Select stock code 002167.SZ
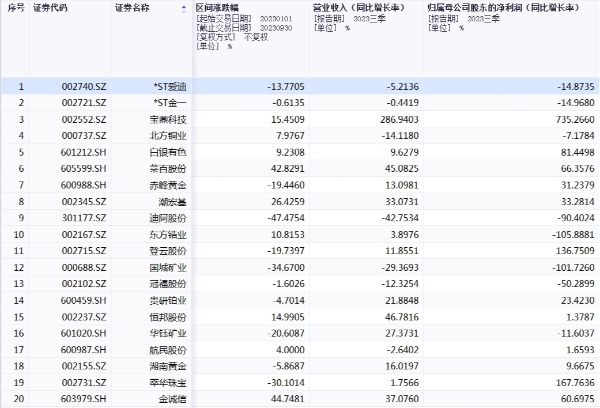This screenshot has width=600, height=408. coord(84,235)
